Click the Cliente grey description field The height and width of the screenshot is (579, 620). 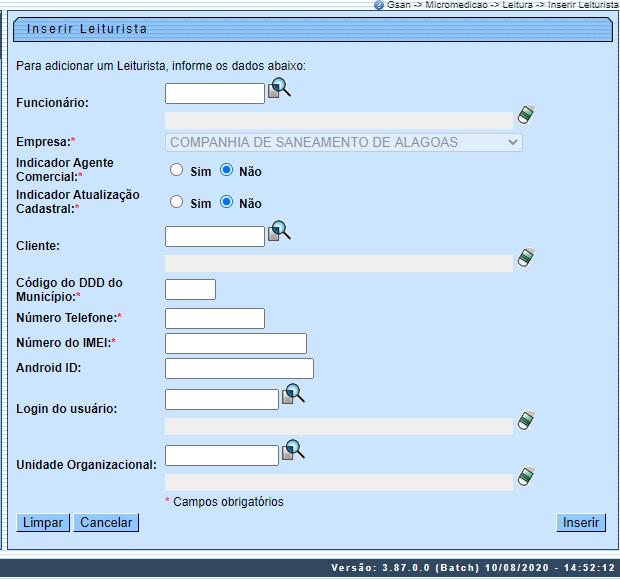click(x=339, y=263)
